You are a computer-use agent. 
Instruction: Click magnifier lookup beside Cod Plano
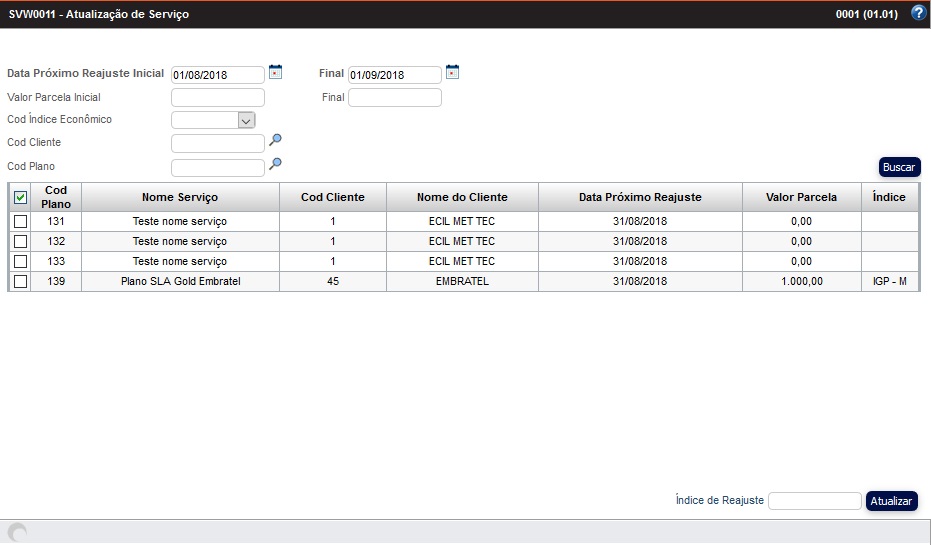click(276, 164)
